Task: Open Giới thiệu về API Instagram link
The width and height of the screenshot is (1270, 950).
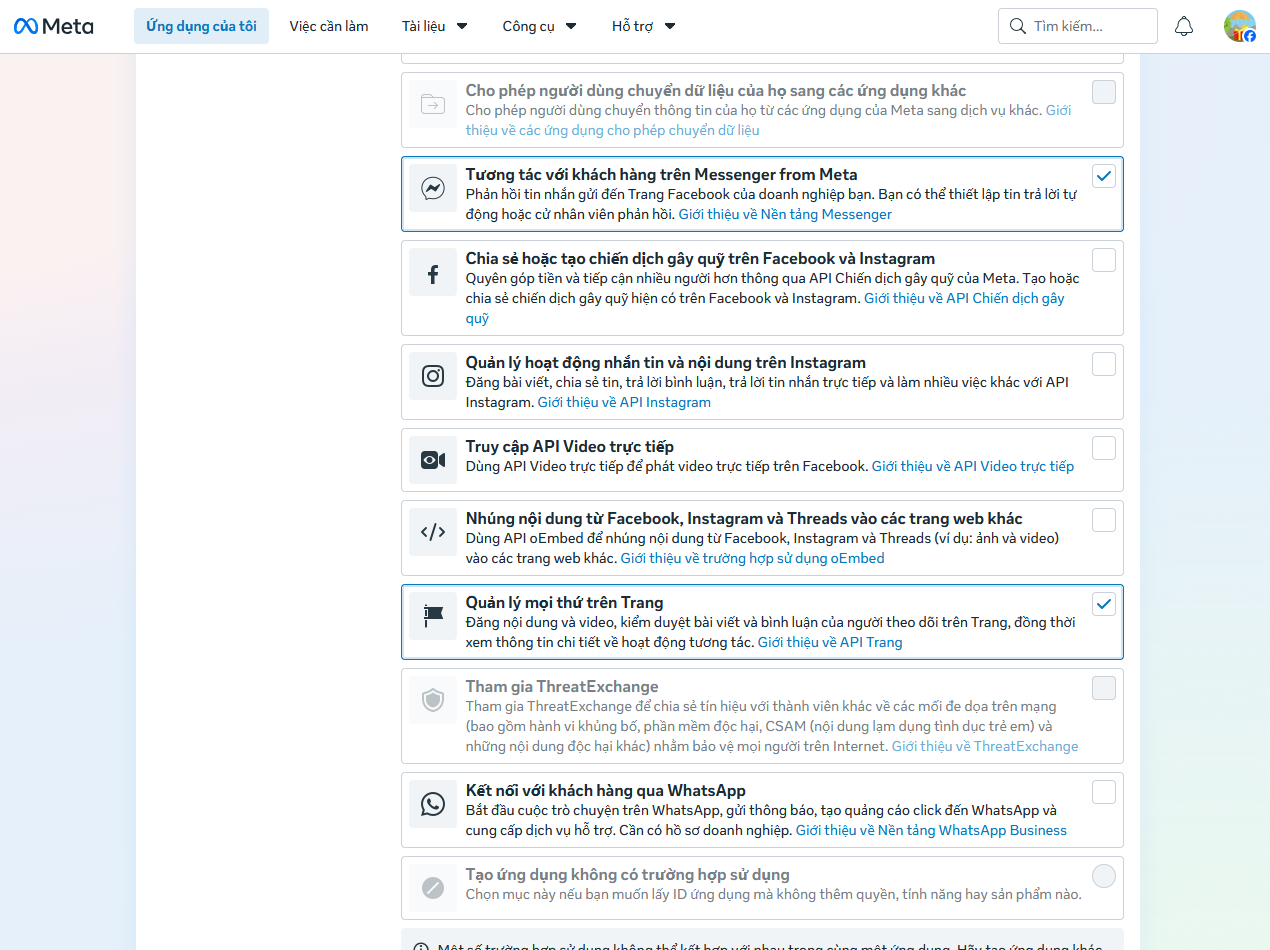Action: 624,402
